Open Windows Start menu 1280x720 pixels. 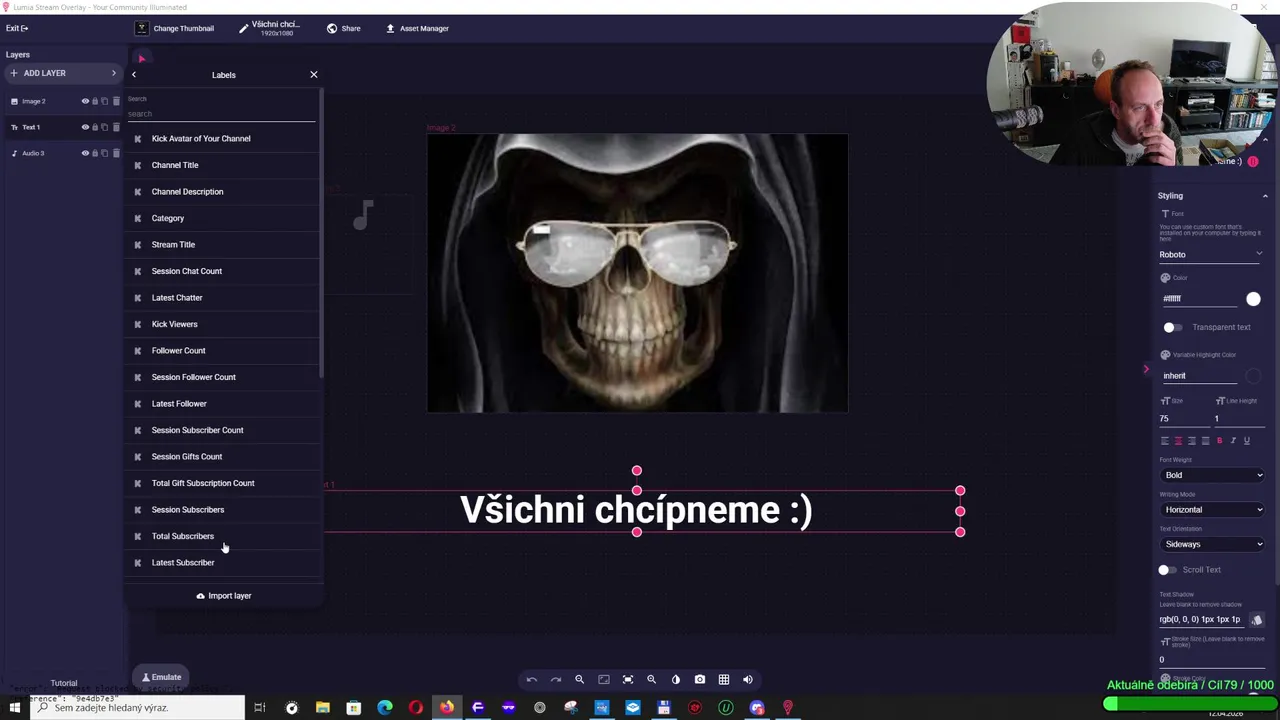point(15,708)
